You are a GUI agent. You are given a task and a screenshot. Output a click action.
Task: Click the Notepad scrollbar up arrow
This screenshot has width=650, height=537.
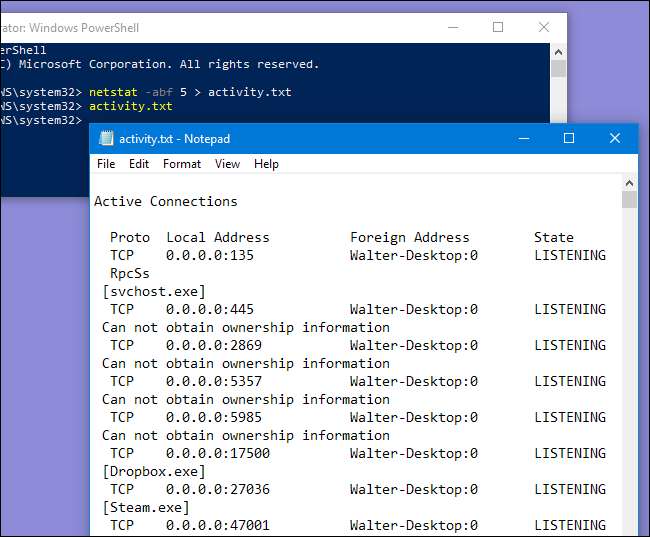pos(629,183)
